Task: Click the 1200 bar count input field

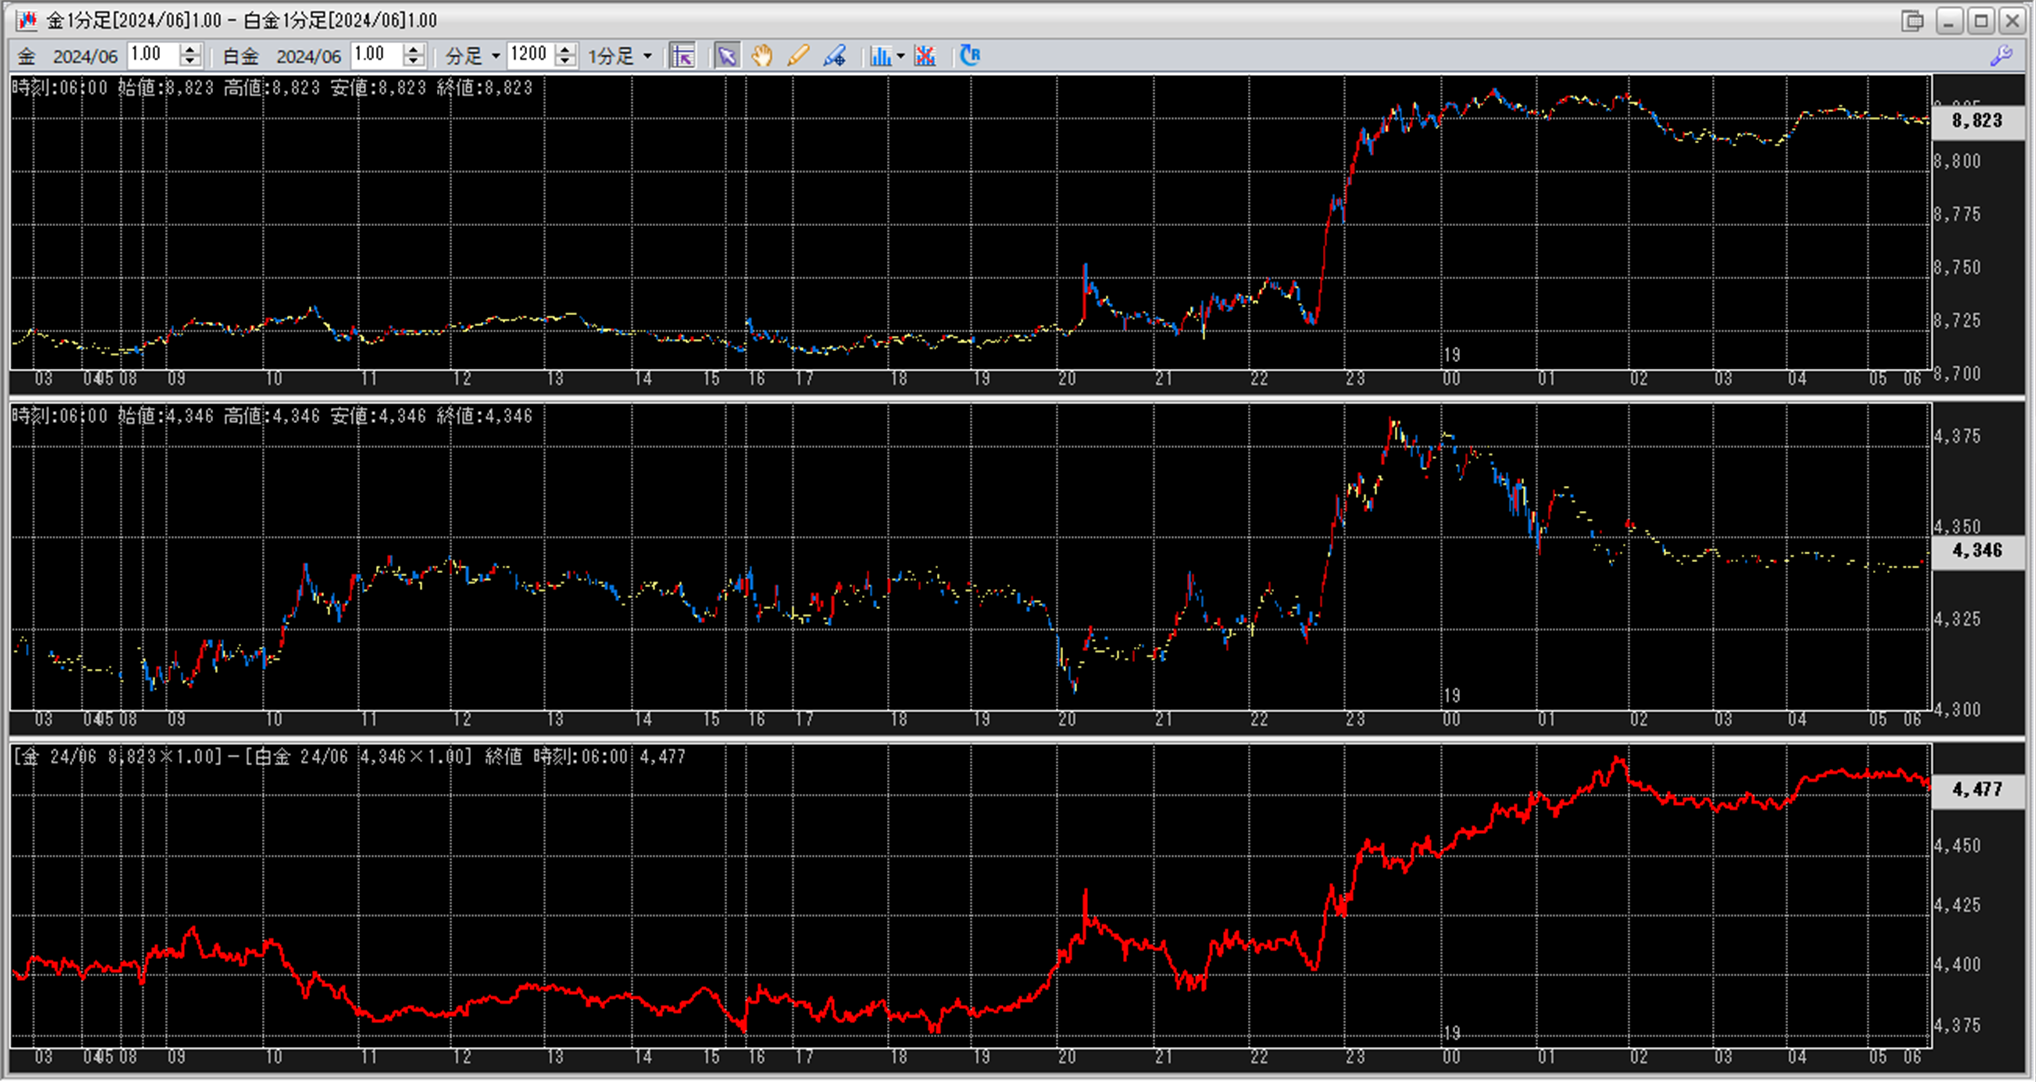Action: [x=529, y=55]
